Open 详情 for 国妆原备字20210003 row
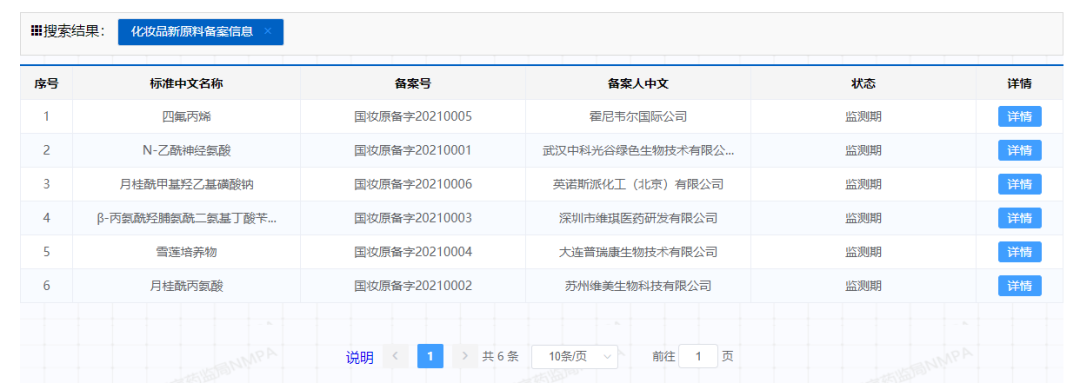Screen dimensions: 1080x383 click(x=1019, y=218)
